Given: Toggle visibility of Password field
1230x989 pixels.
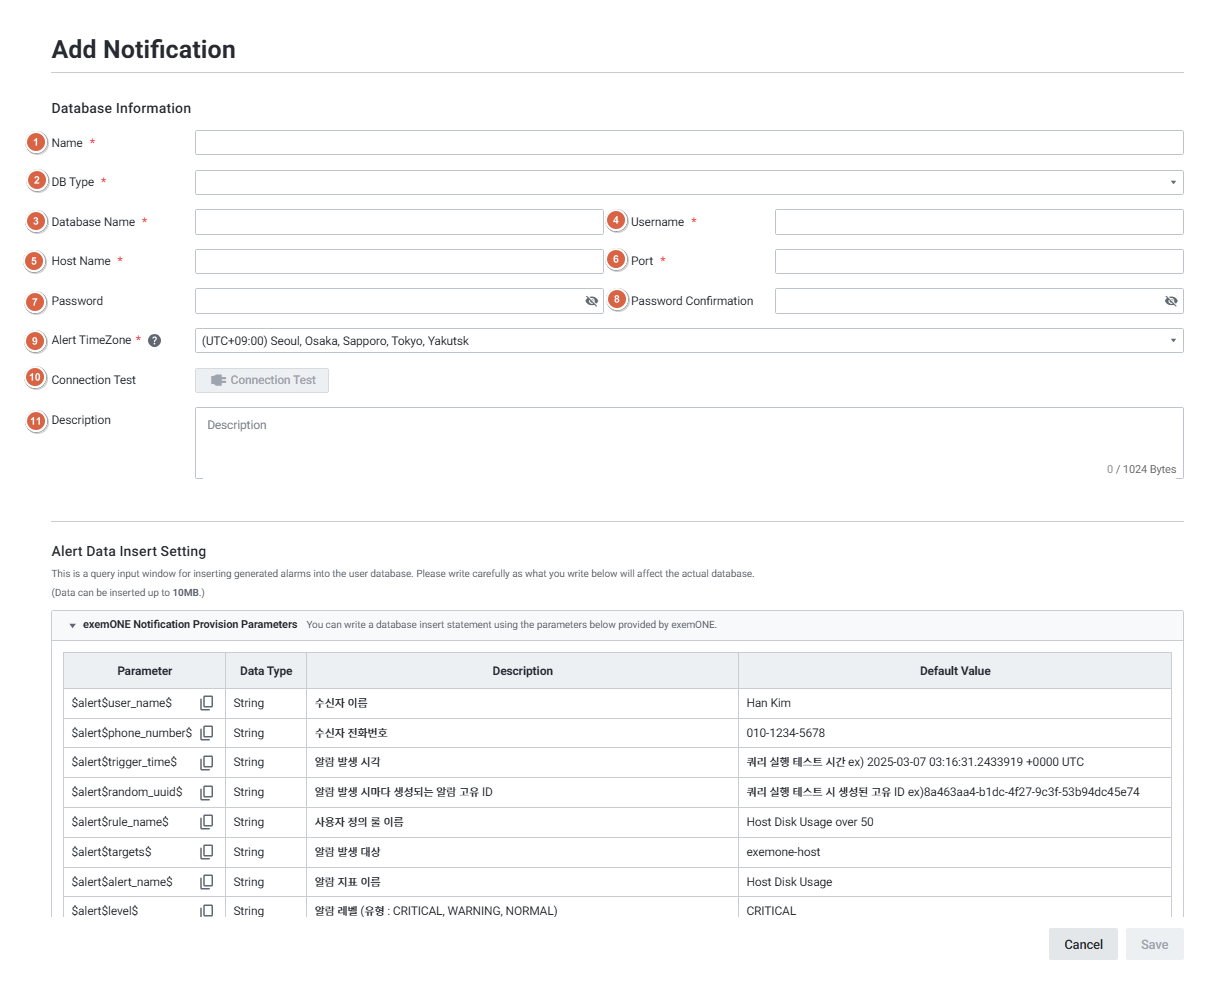Looking at the screenshot, I should click(x=591, y=301).
